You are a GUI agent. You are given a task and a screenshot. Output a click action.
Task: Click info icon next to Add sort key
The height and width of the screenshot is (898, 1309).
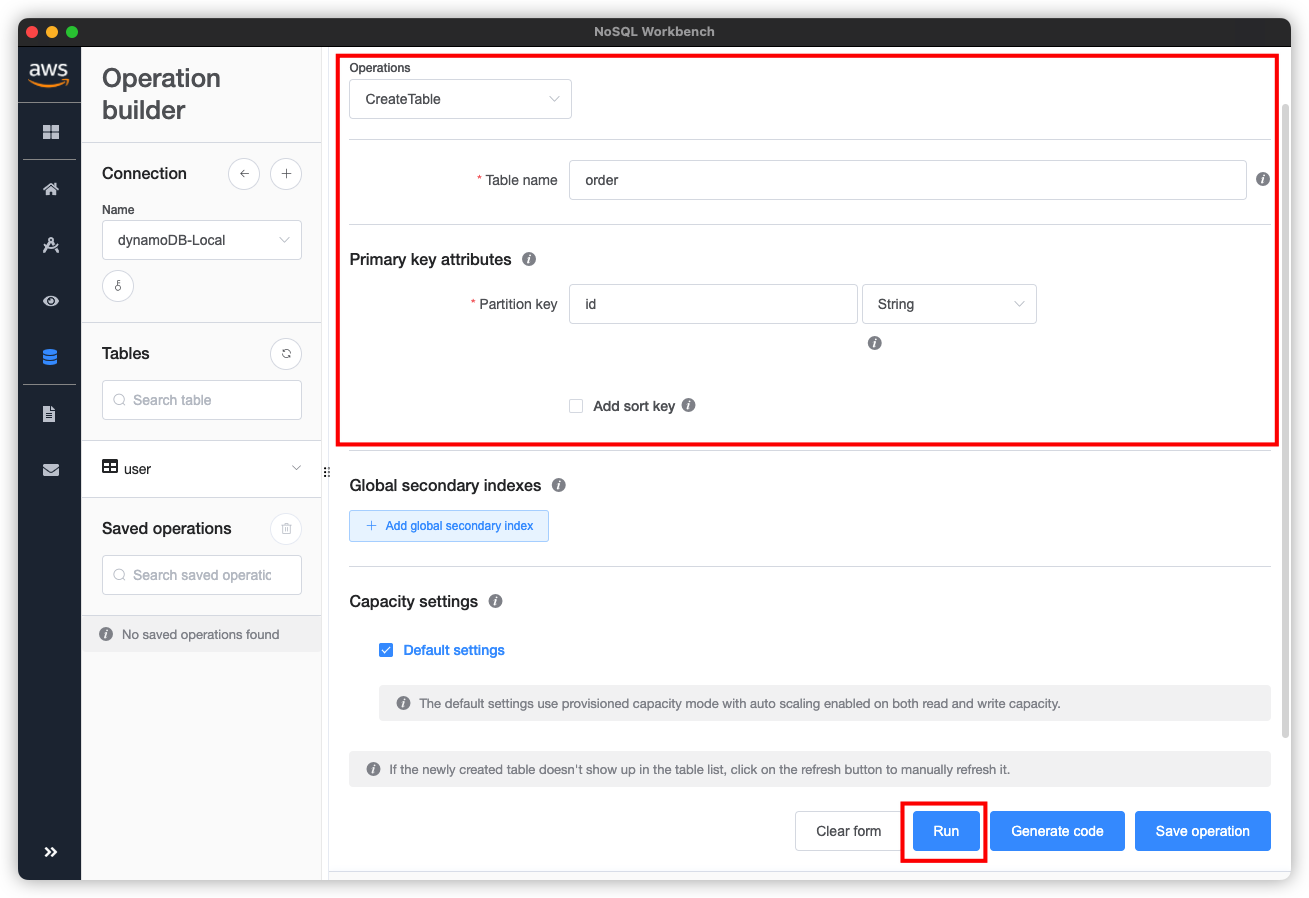tap(688, 406)
